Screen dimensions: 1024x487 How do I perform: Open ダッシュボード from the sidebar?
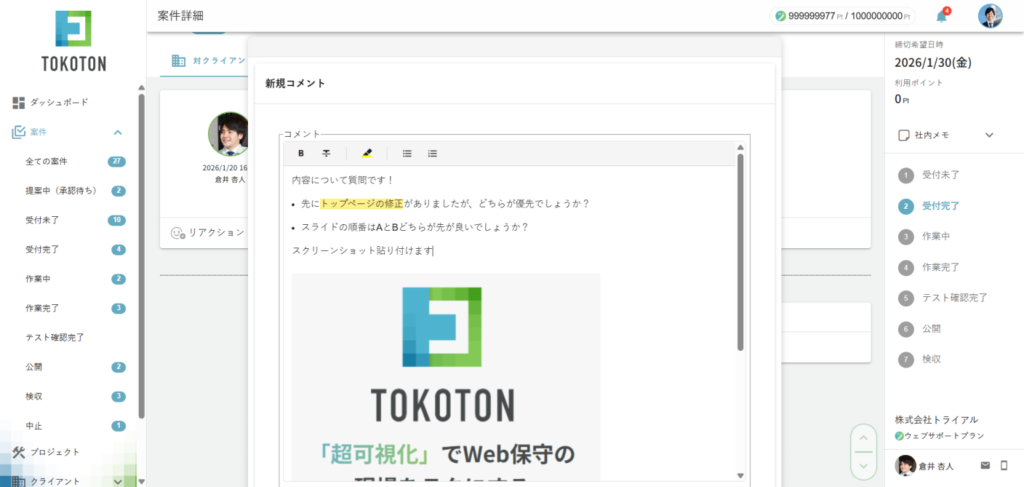(x=56, y=102)
